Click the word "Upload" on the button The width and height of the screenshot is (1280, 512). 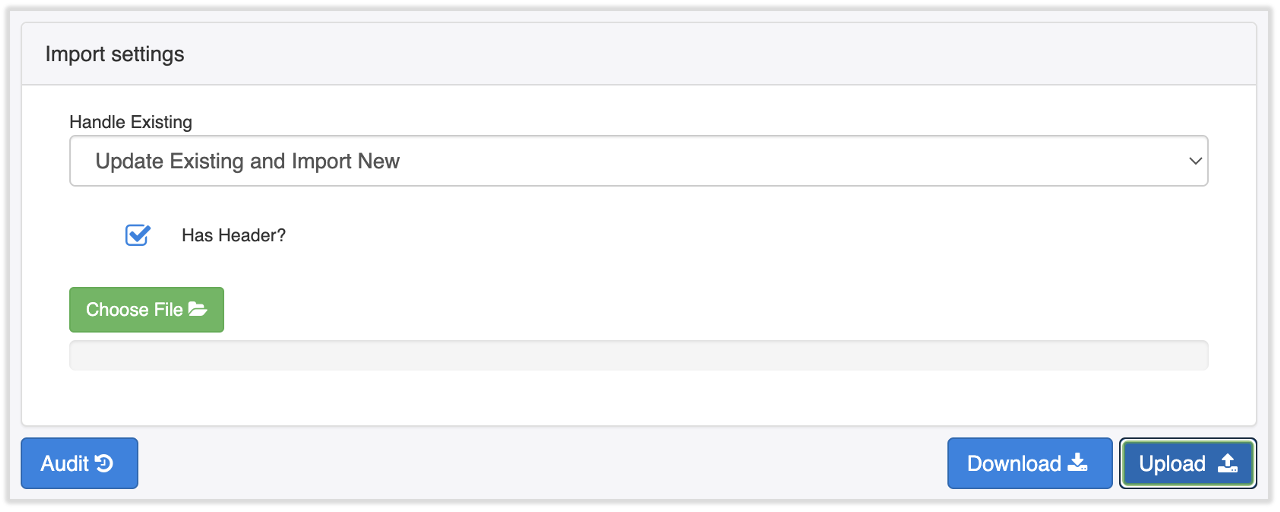(x=1172, y=464)
